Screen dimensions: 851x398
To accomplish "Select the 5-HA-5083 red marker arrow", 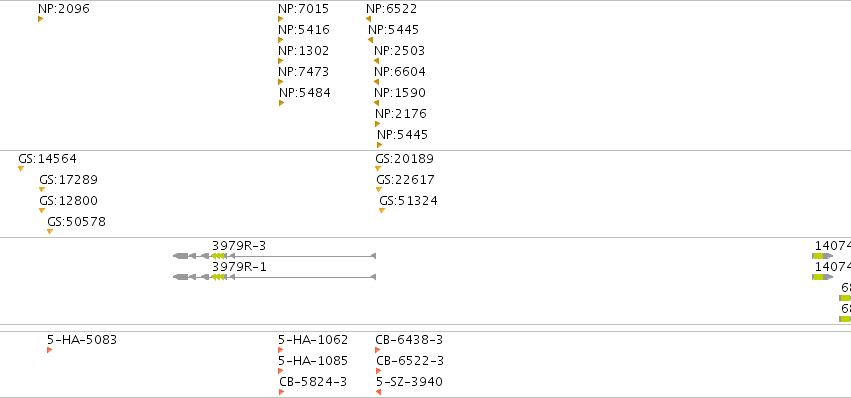I will point(49,350).
